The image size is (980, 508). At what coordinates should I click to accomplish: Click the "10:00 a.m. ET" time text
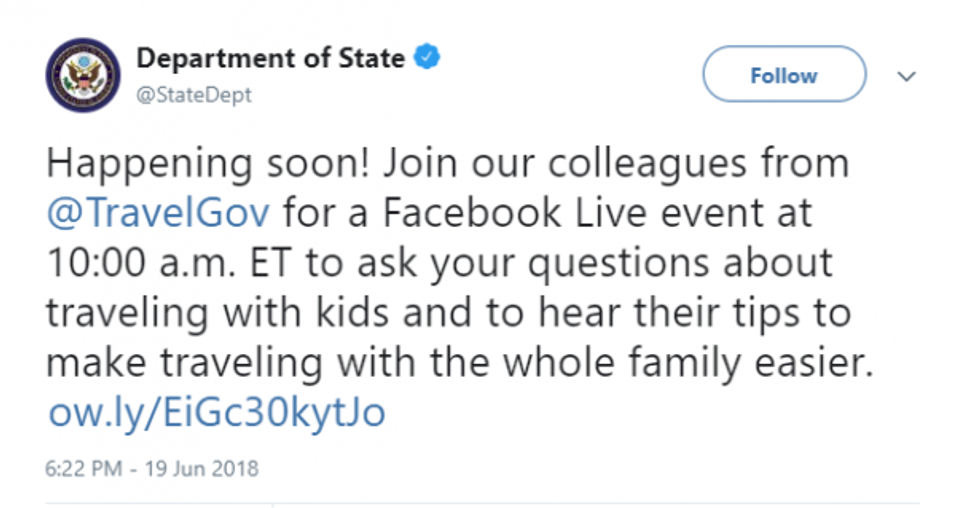[163, 262]
